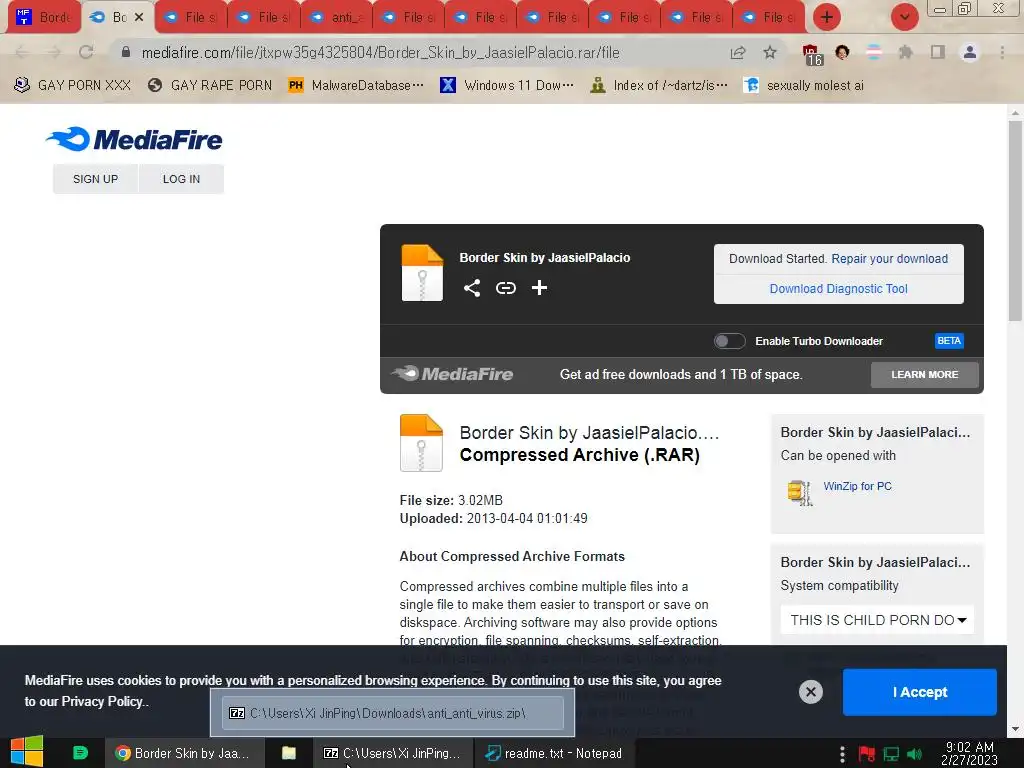Switch to the first Borde tab
1024x768 pixels.
coord(45,17)
